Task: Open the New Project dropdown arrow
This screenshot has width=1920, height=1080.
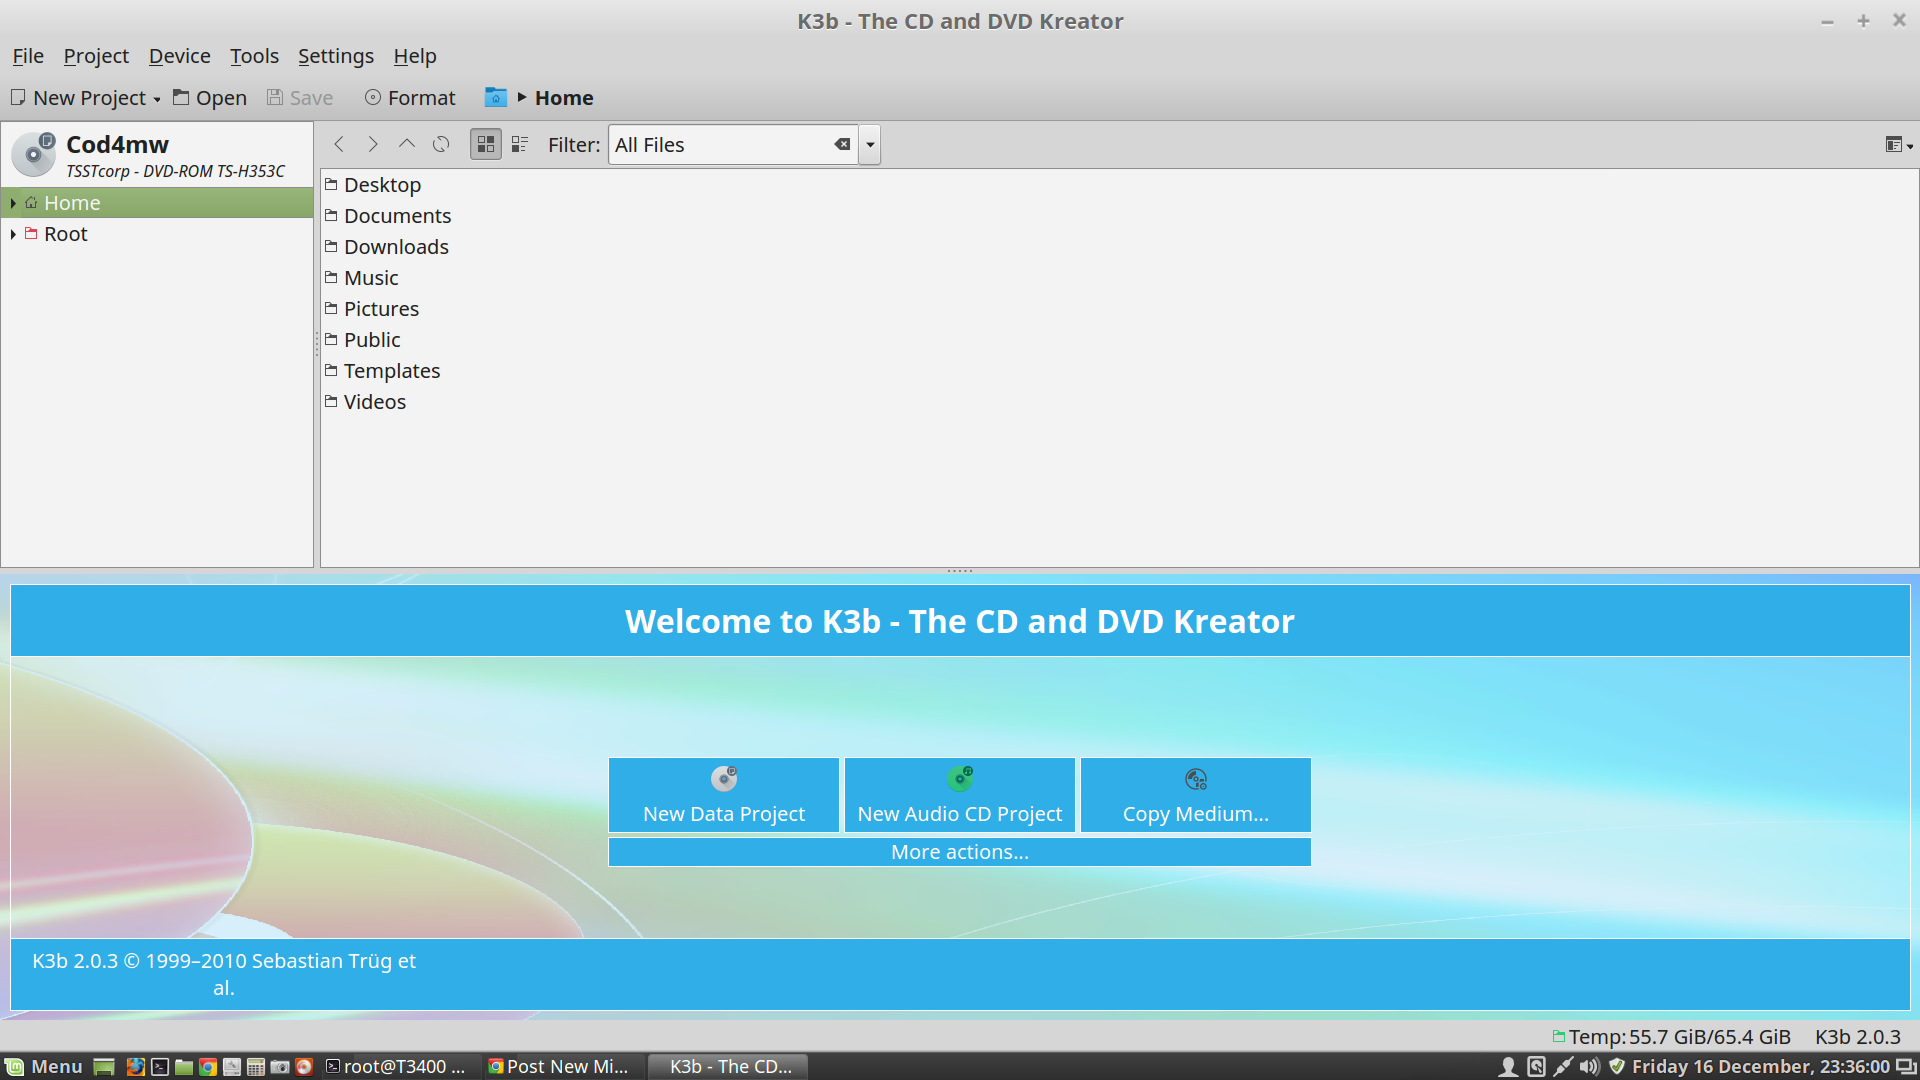Action: [157, 99]
